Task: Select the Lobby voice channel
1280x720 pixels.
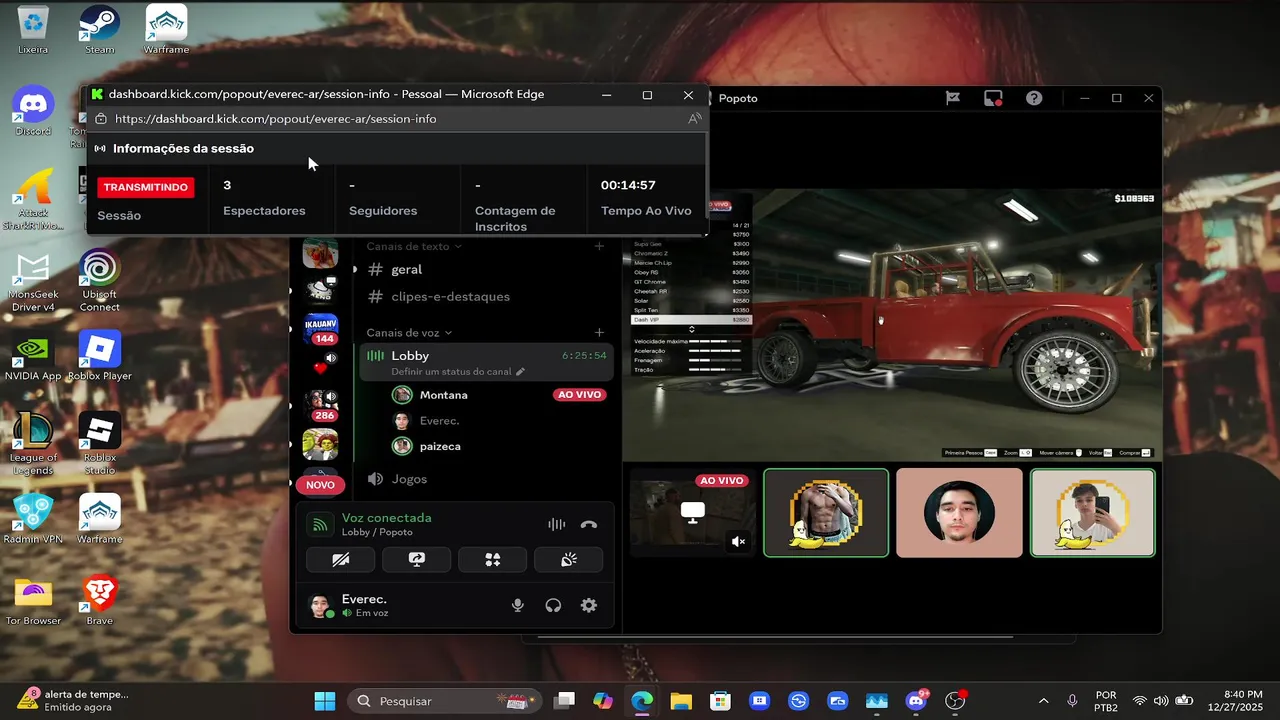Action: tap(486, 361)
